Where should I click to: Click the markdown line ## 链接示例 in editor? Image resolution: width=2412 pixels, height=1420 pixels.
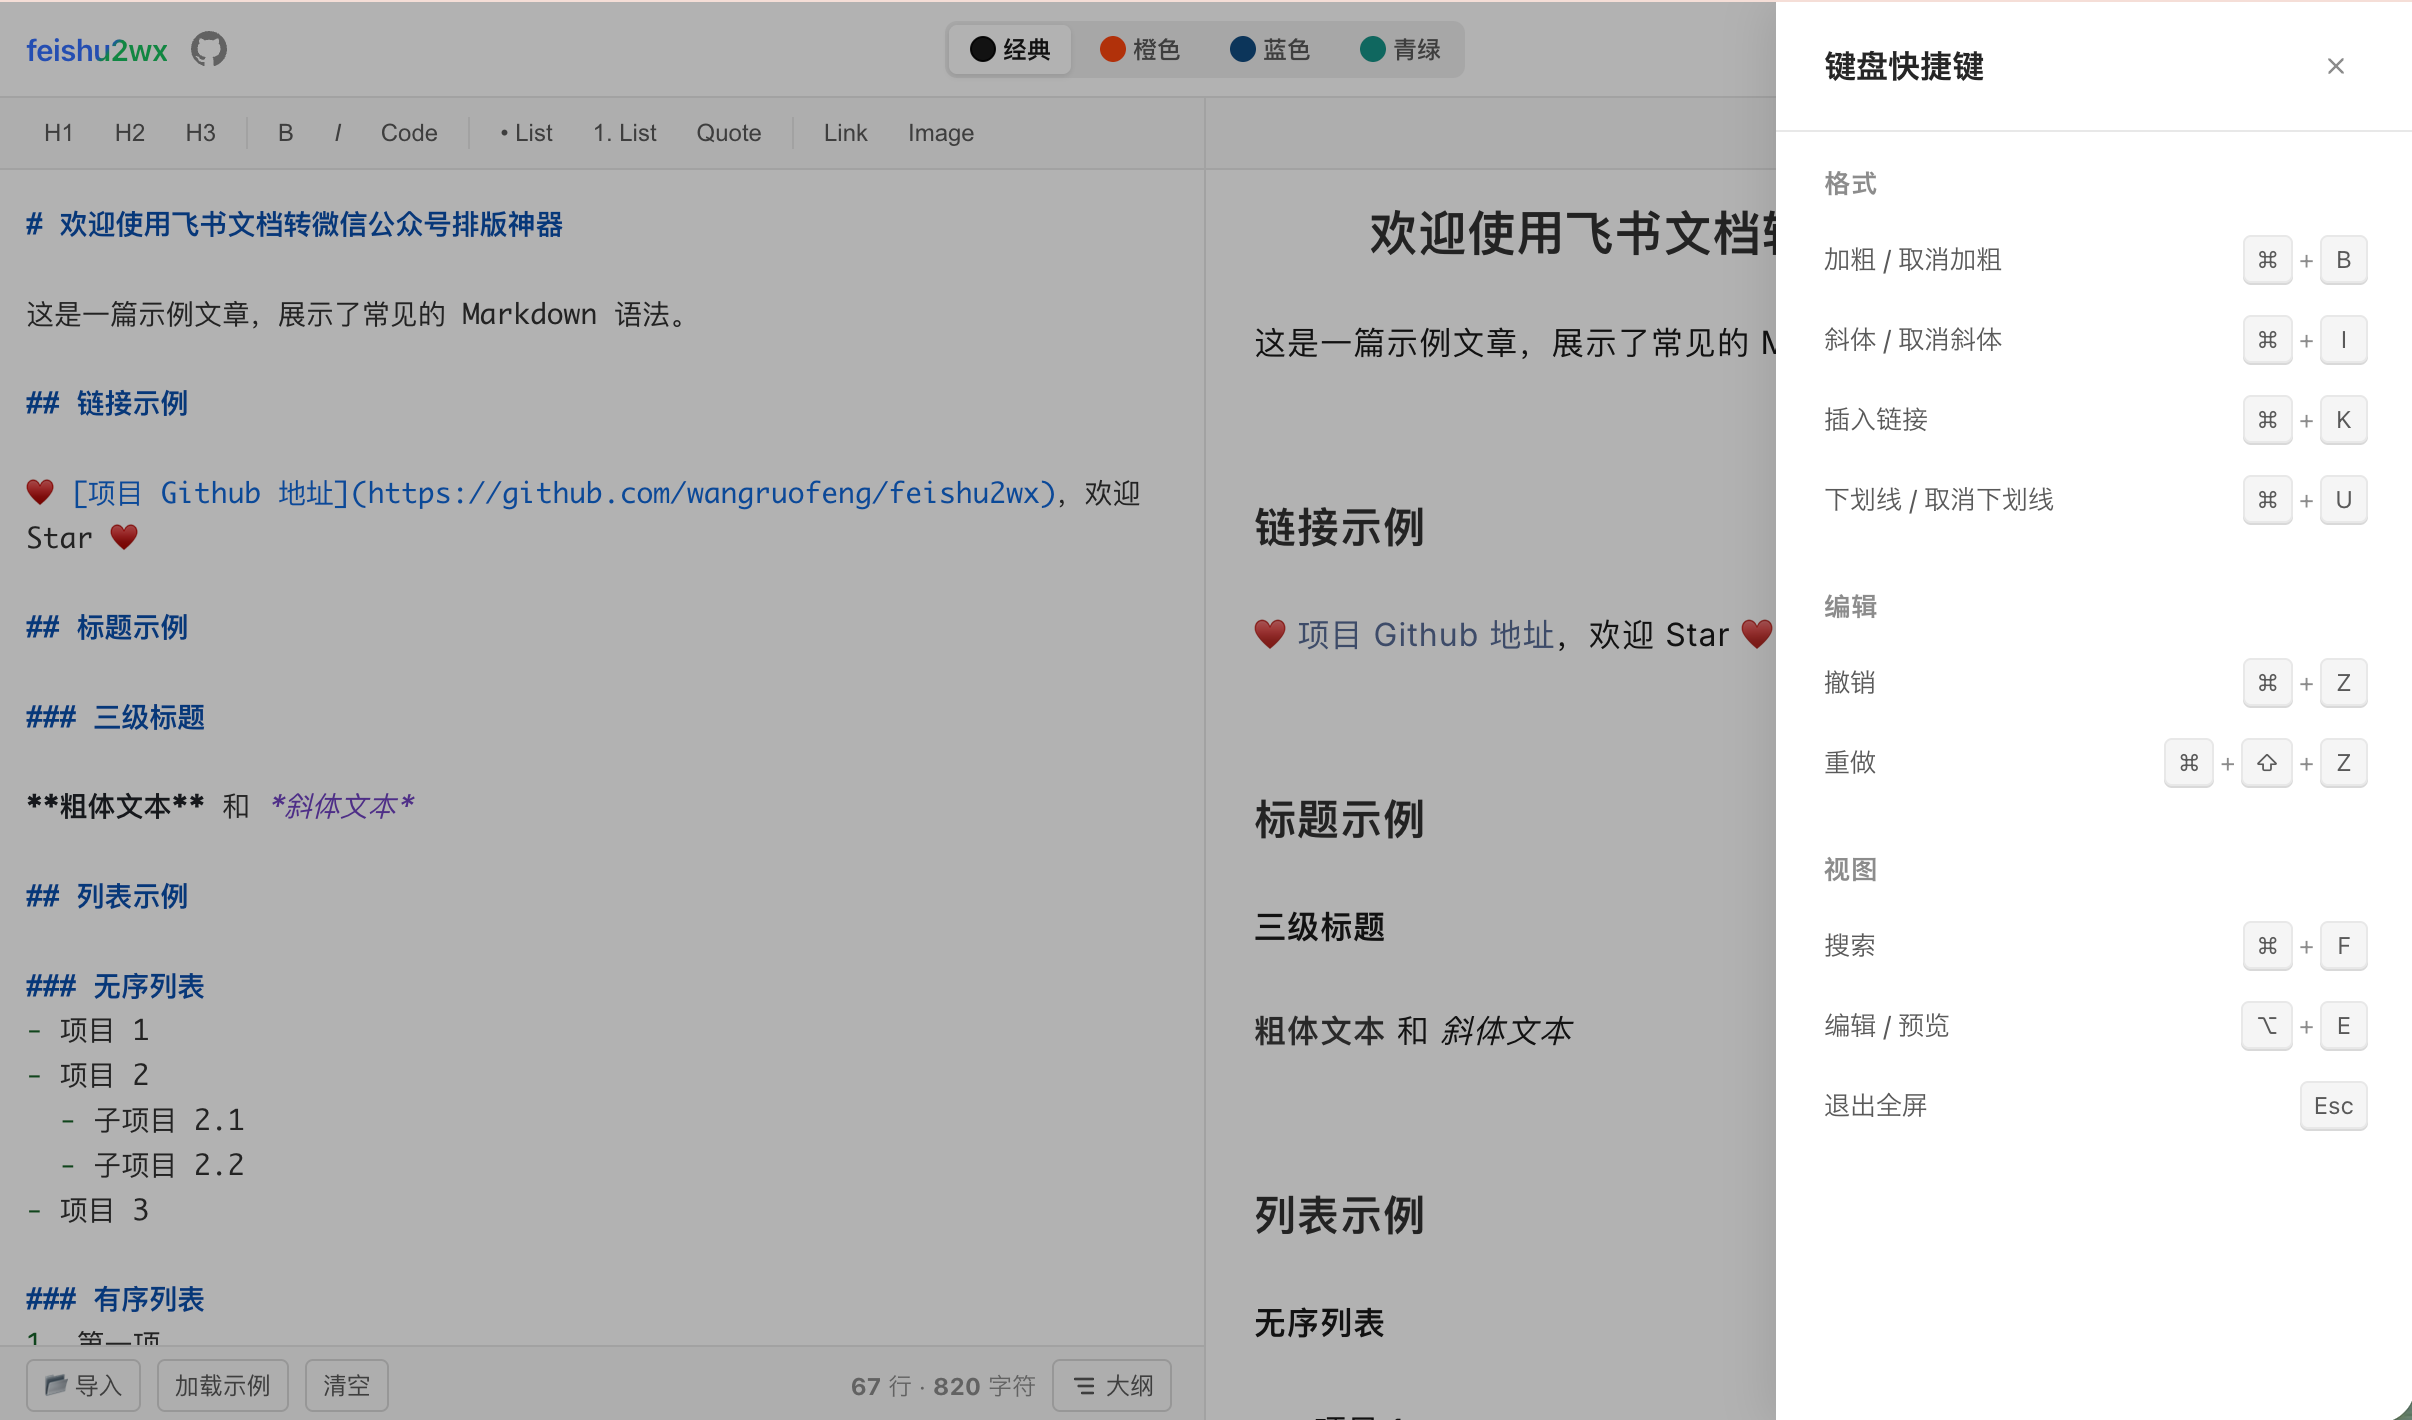(107, 404)
